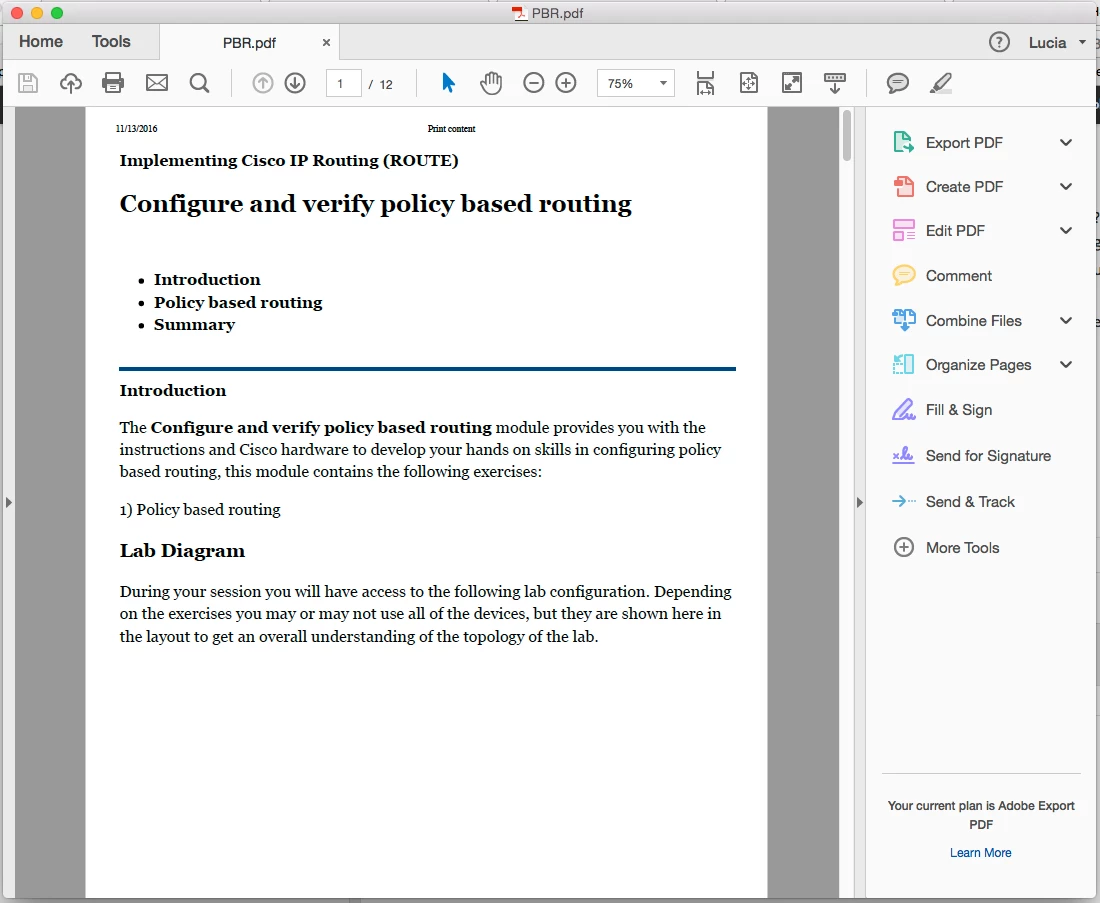This screenshot has width=1100, height=903.
Task: Click the PBR.pdf window title text
Action: click(557, 13)
